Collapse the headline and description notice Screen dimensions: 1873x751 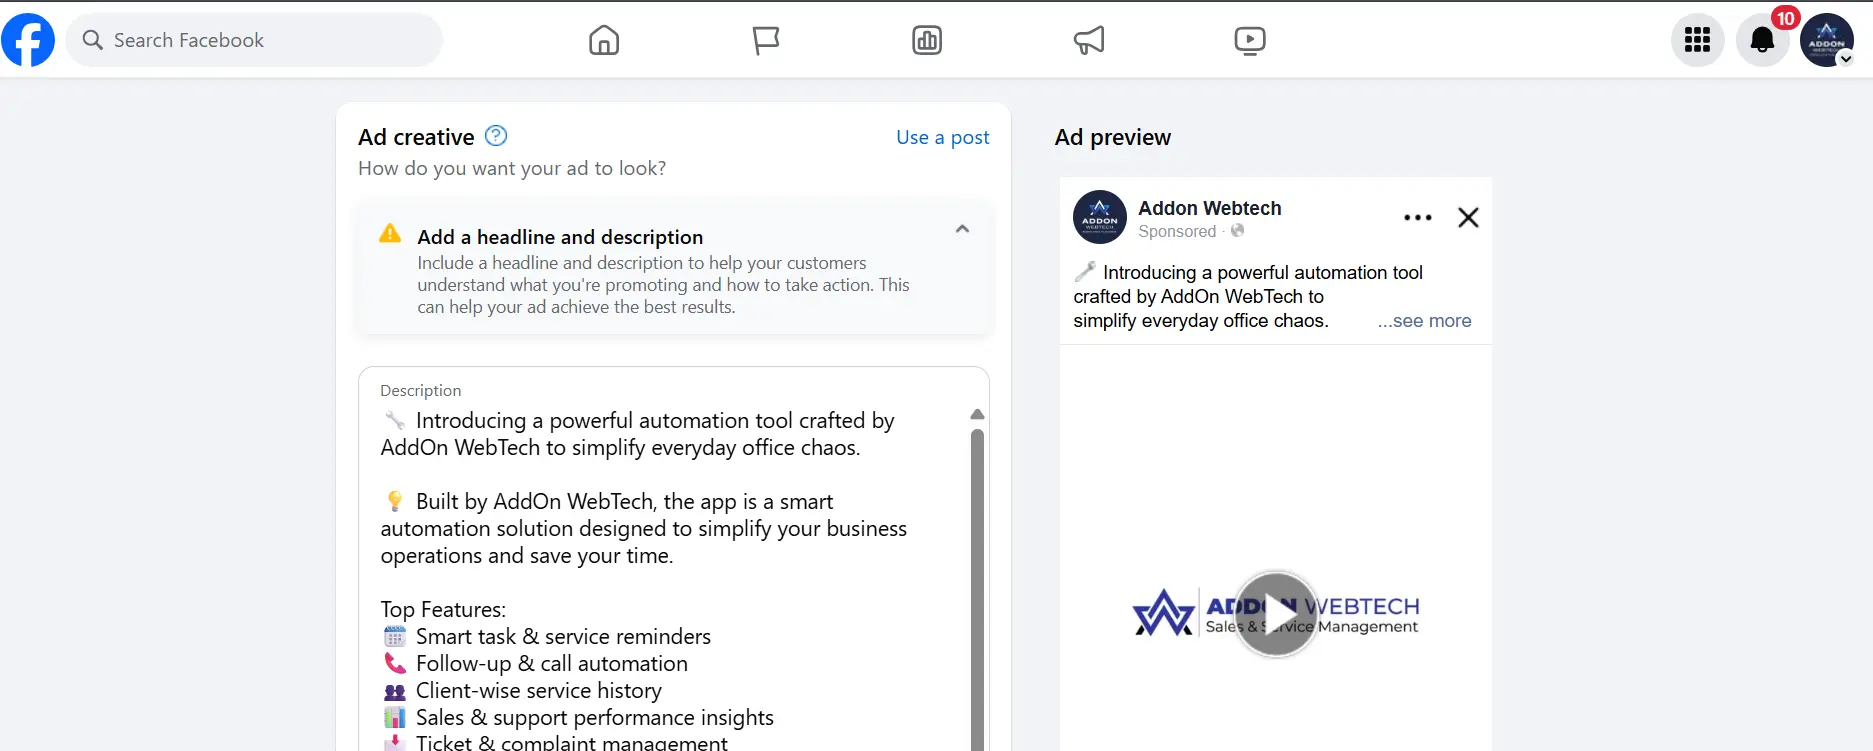(x=962, y=229)
